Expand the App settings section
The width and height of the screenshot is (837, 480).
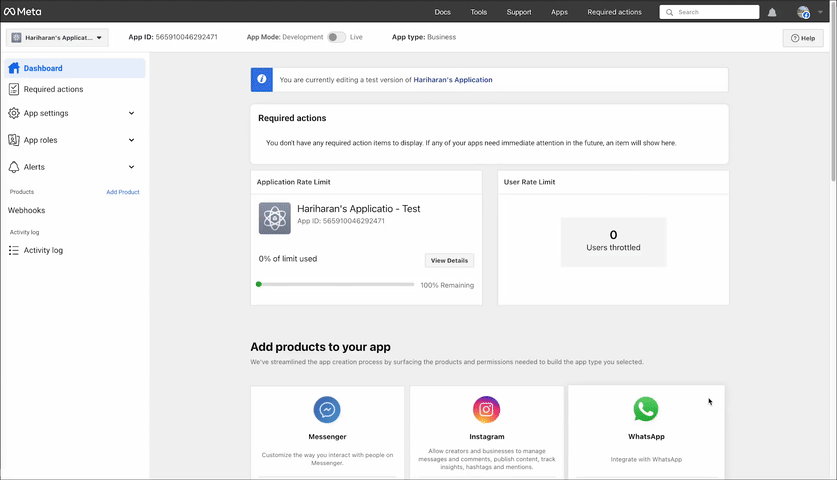[131, 113]
